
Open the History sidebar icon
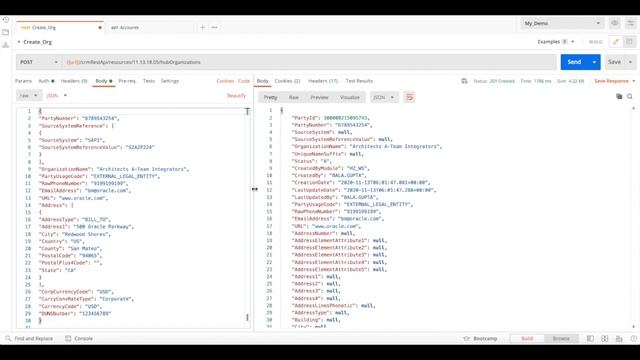pyautogui.click(x=6, y=20)
